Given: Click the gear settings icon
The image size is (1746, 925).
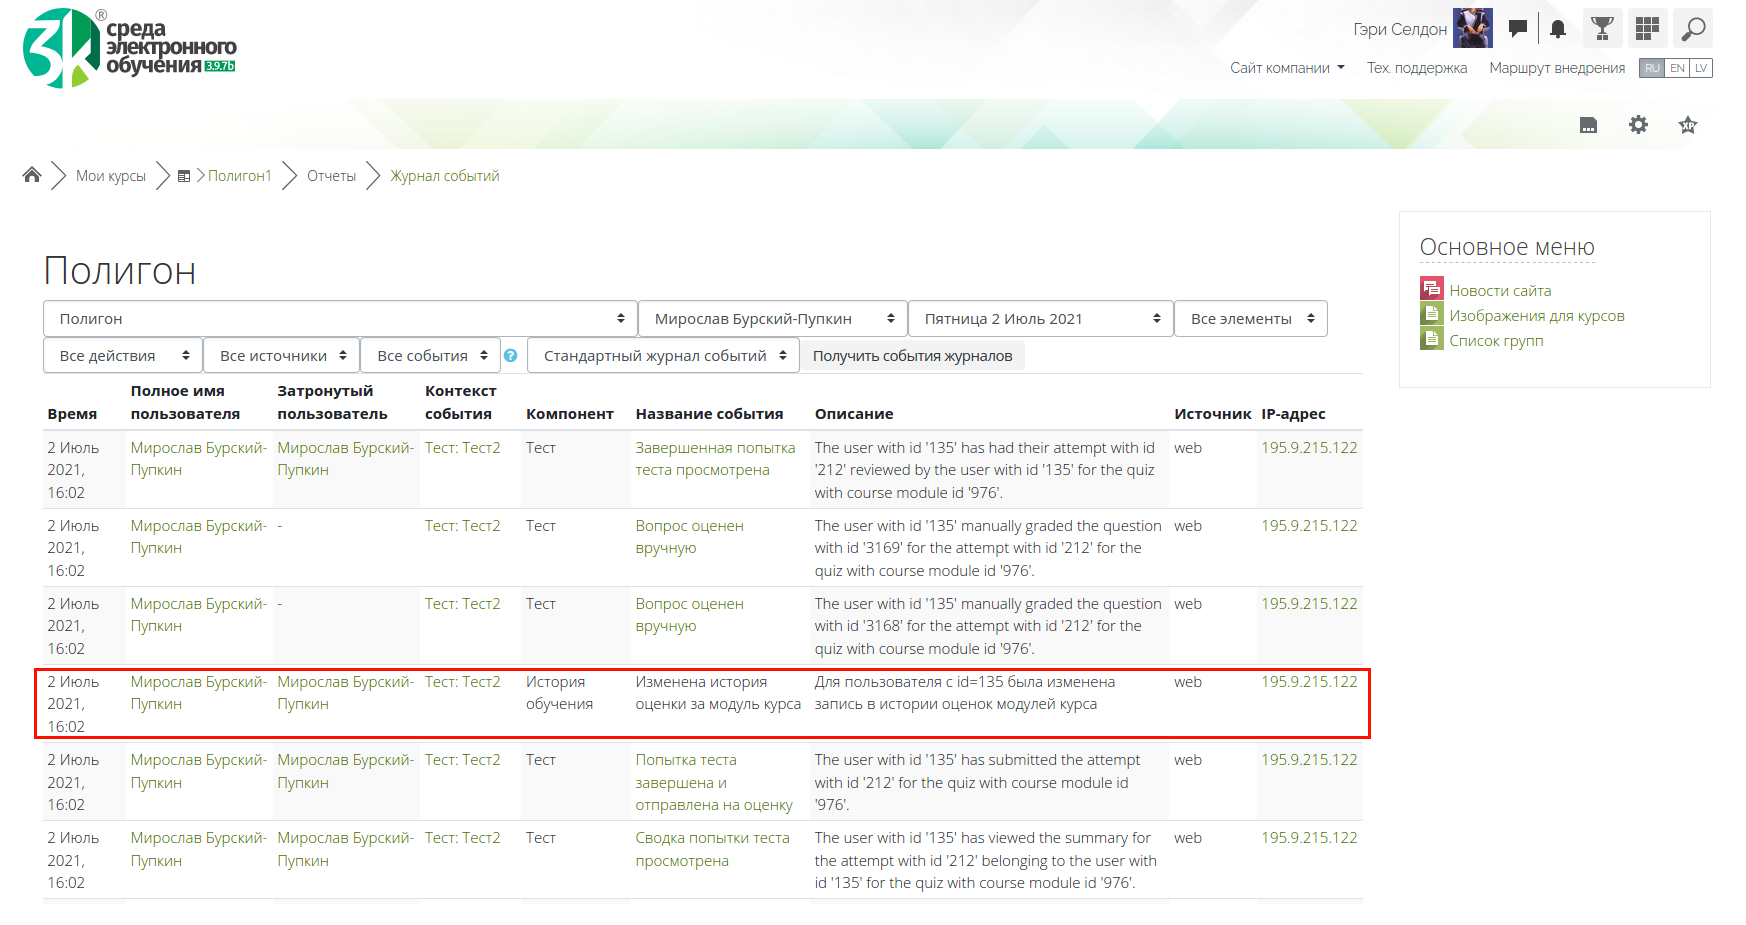Looking at the screenshot, I should pyautogui.click(x=1638, y=125).
